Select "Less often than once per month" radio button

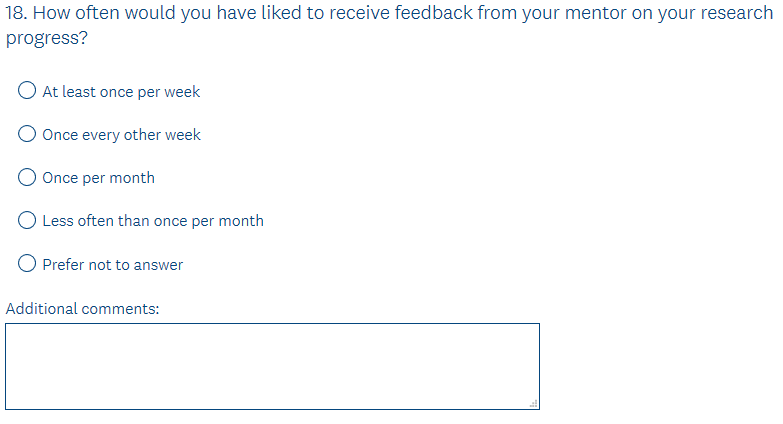coord(28,220)
